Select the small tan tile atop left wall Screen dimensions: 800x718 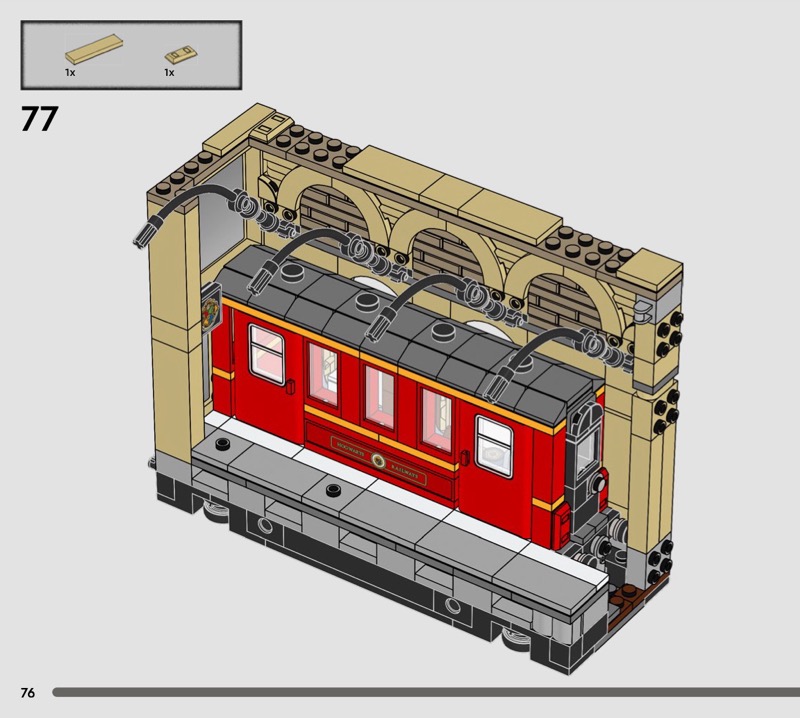coord(268,121)
